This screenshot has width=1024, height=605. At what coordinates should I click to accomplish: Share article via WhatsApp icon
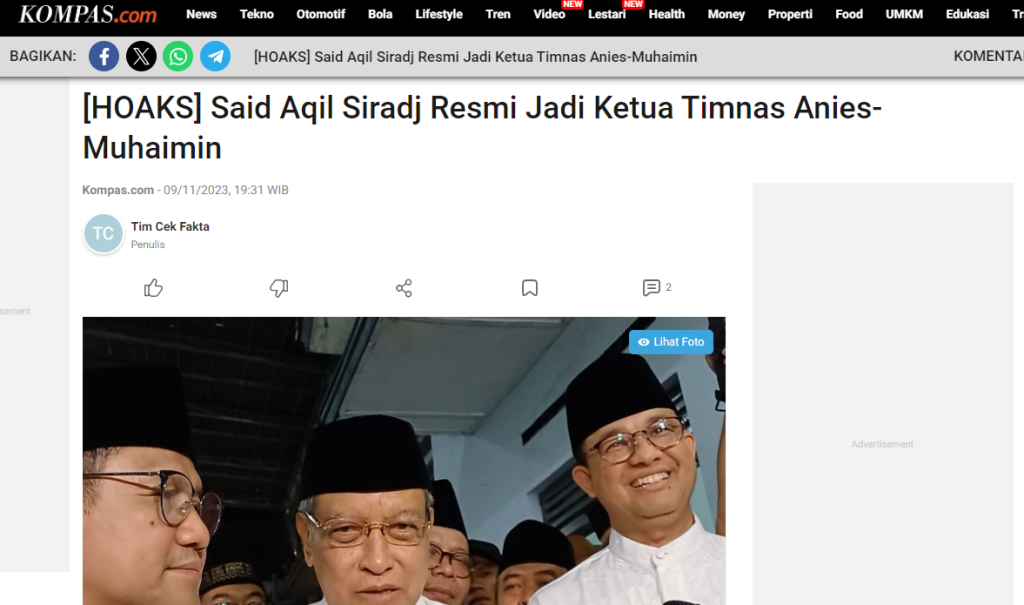coord(178,56)
